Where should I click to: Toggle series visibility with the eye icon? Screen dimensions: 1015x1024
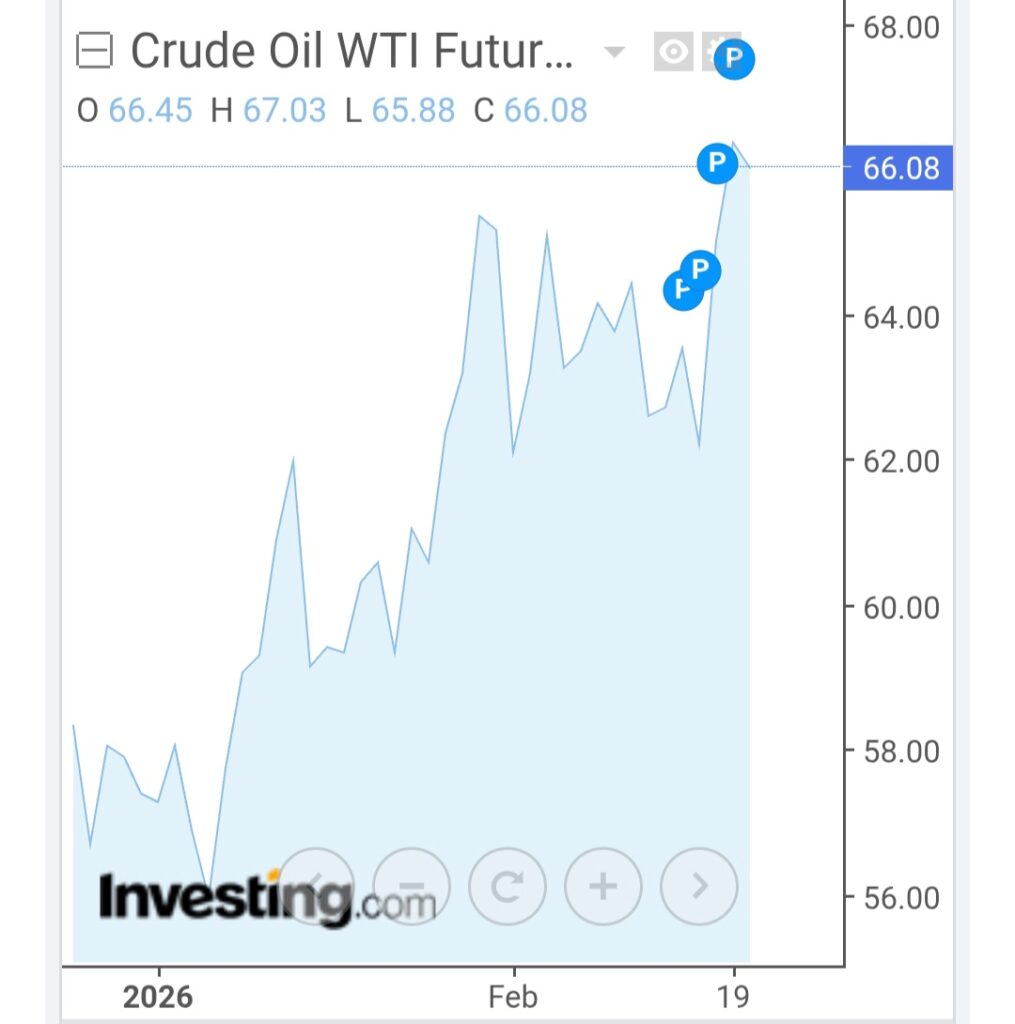673,52
